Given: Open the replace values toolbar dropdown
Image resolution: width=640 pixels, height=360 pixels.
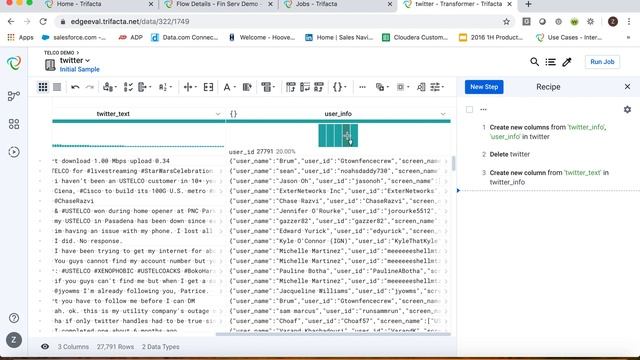Looking at the screenshot, I should [110, 87].
